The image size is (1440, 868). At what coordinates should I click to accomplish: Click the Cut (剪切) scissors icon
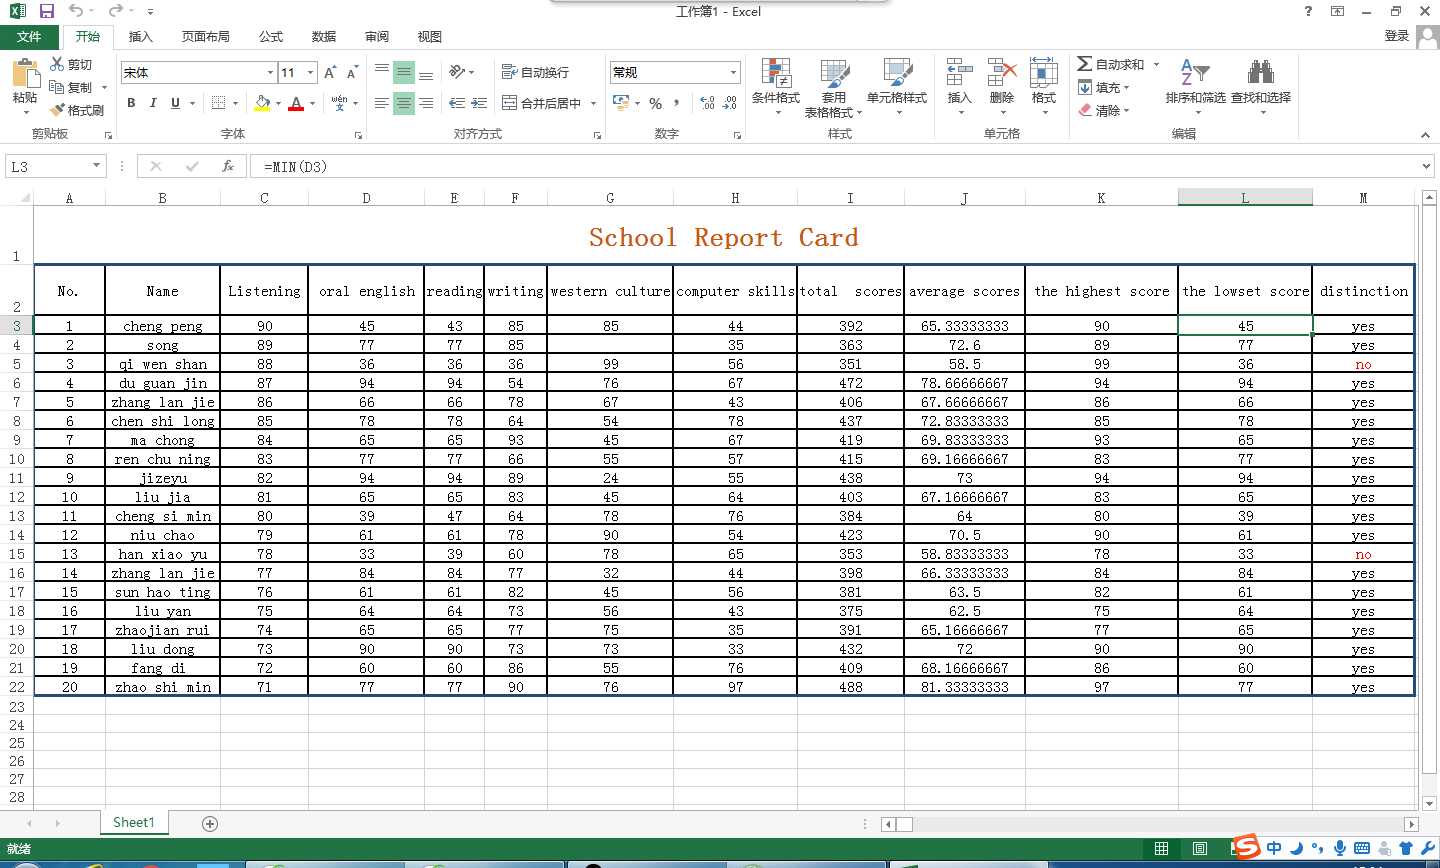58,64
